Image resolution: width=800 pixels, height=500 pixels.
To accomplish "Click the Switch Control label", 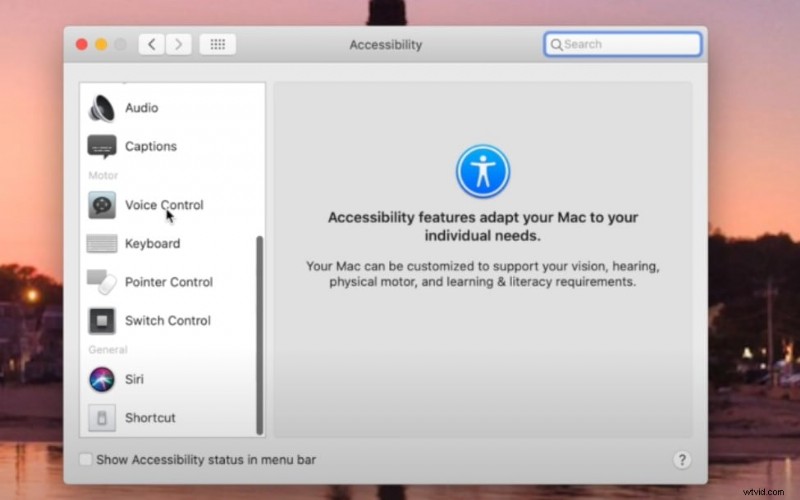I will click(x=168, y=320).
